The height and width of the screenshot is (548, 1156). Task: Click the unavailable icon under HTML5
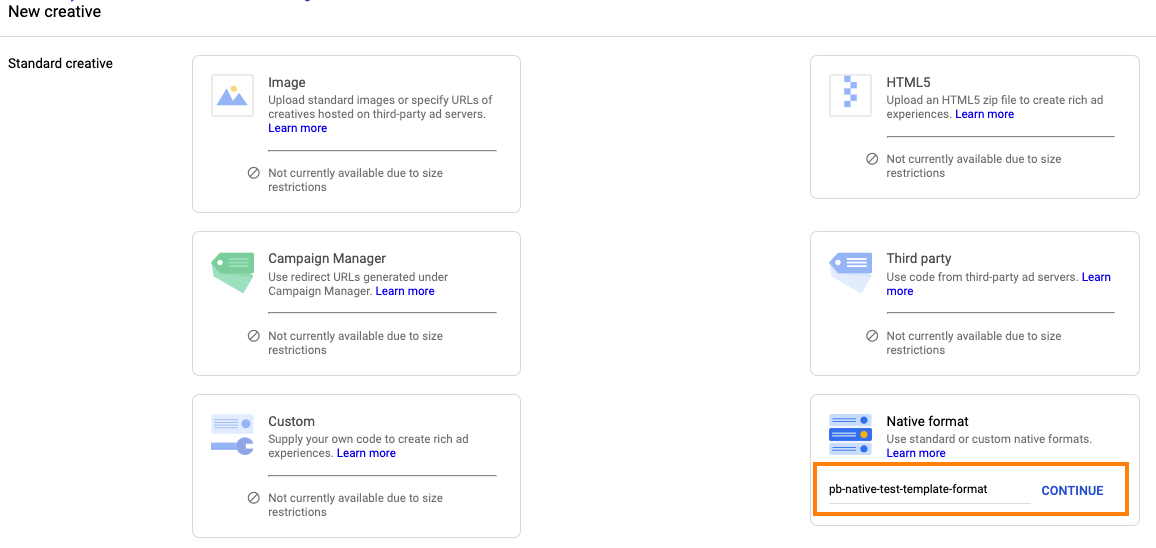click(872, 159)
